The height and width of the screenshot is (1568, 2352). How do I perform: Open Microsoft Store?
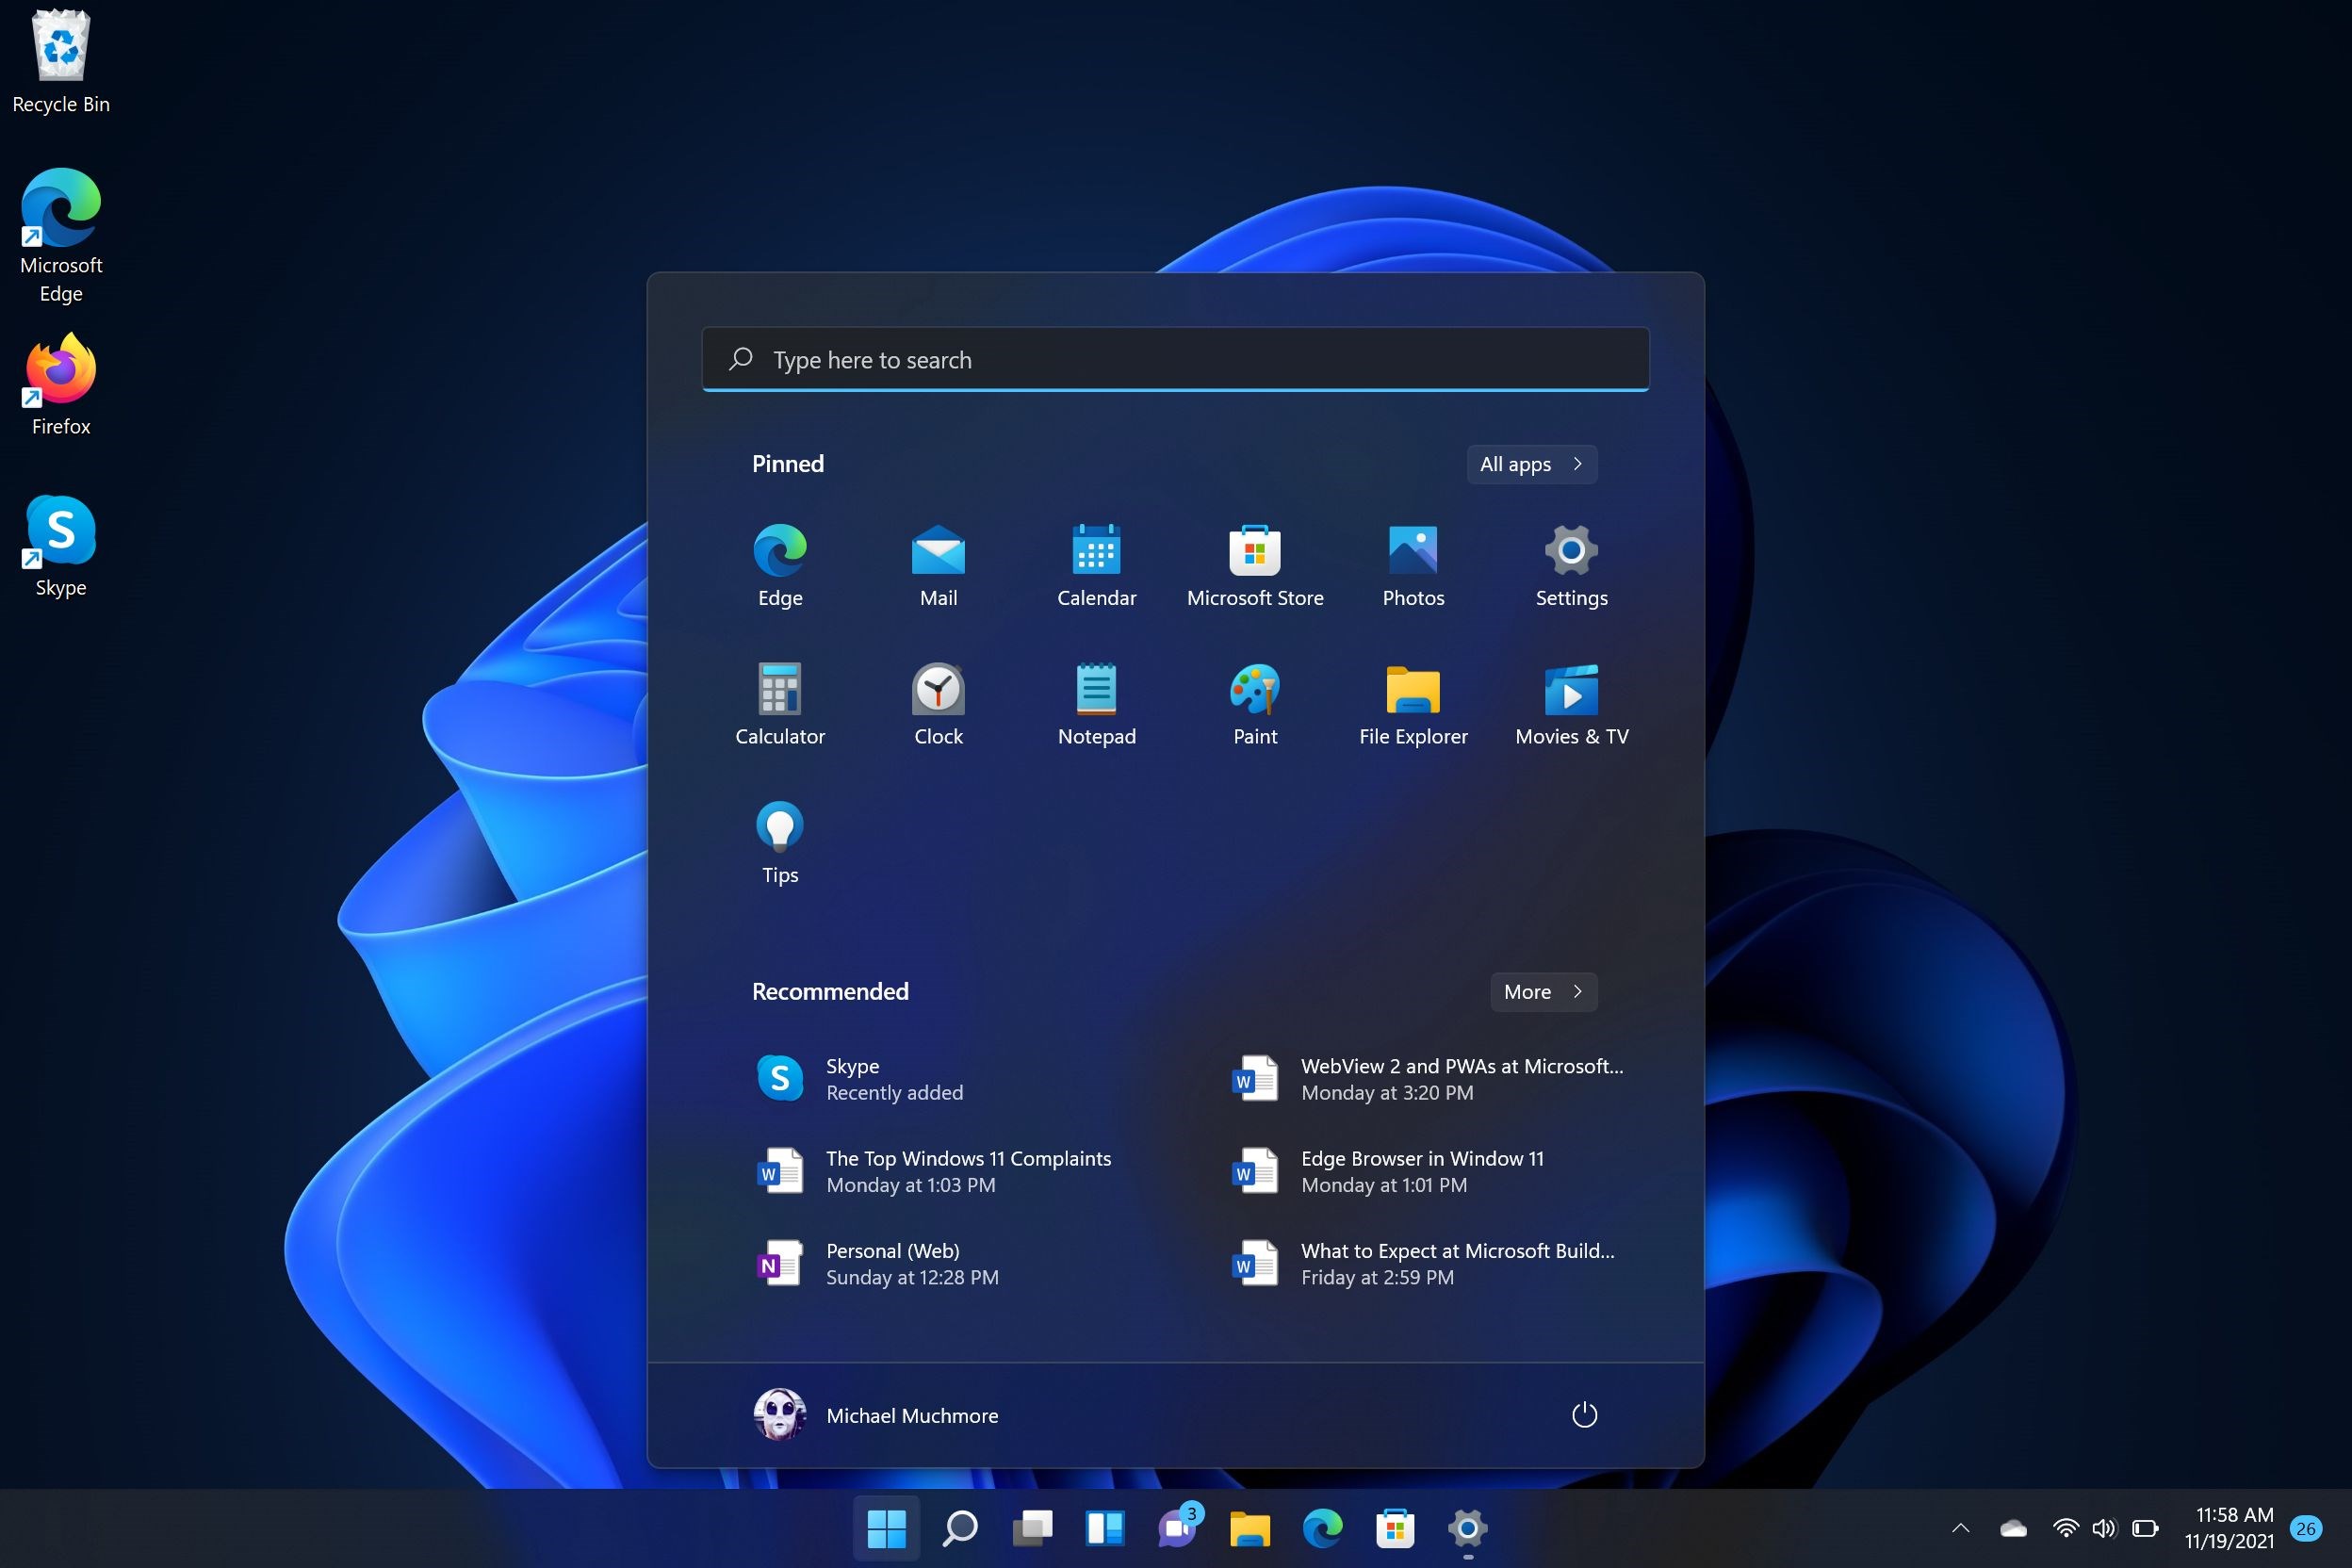[1253, 549]
